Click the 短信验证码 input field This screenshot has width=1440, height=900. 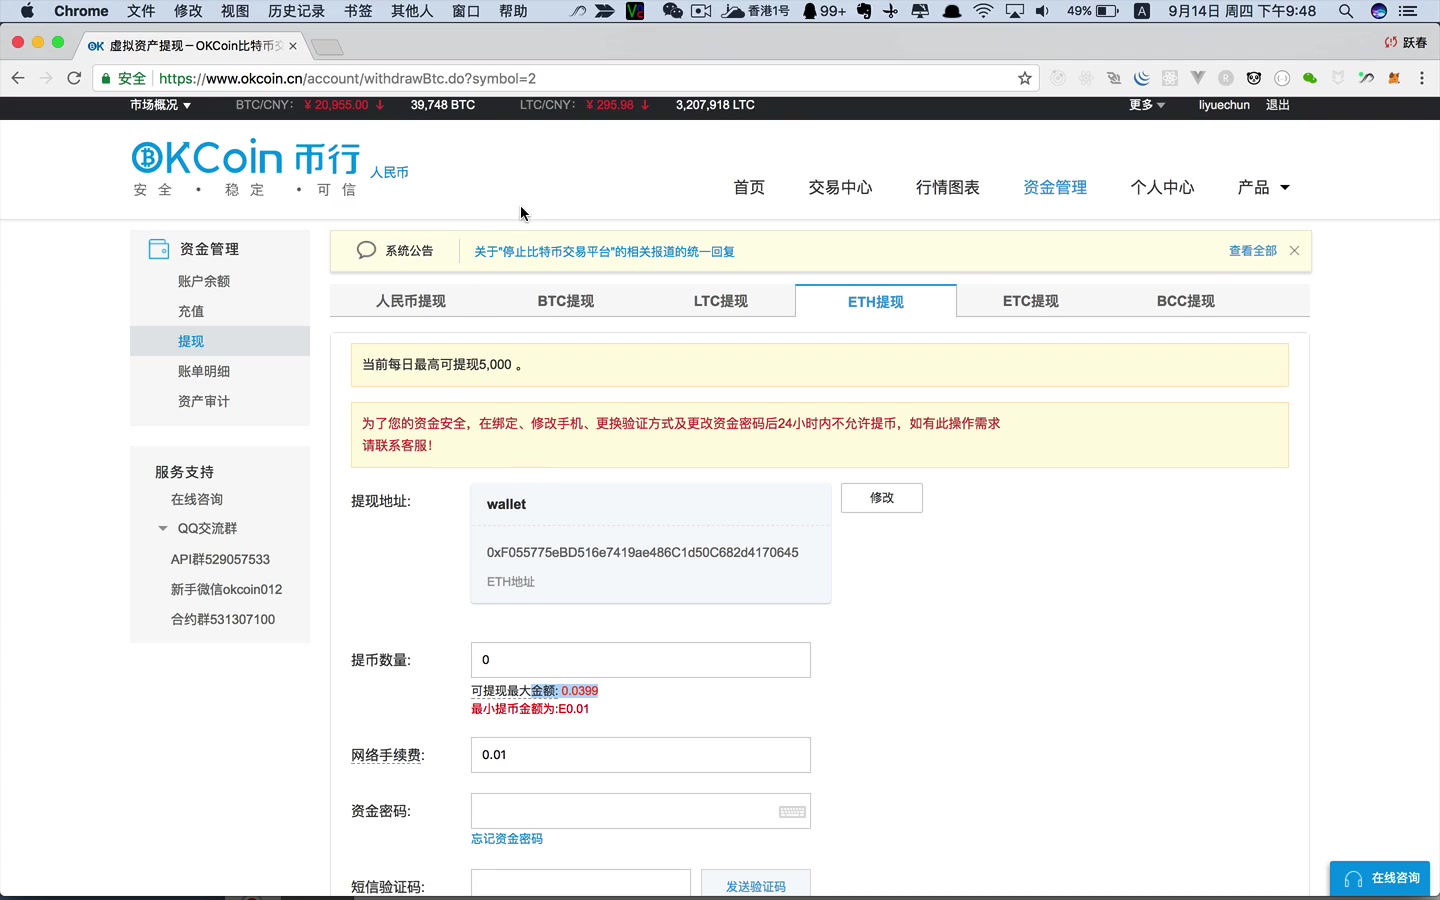581,885
